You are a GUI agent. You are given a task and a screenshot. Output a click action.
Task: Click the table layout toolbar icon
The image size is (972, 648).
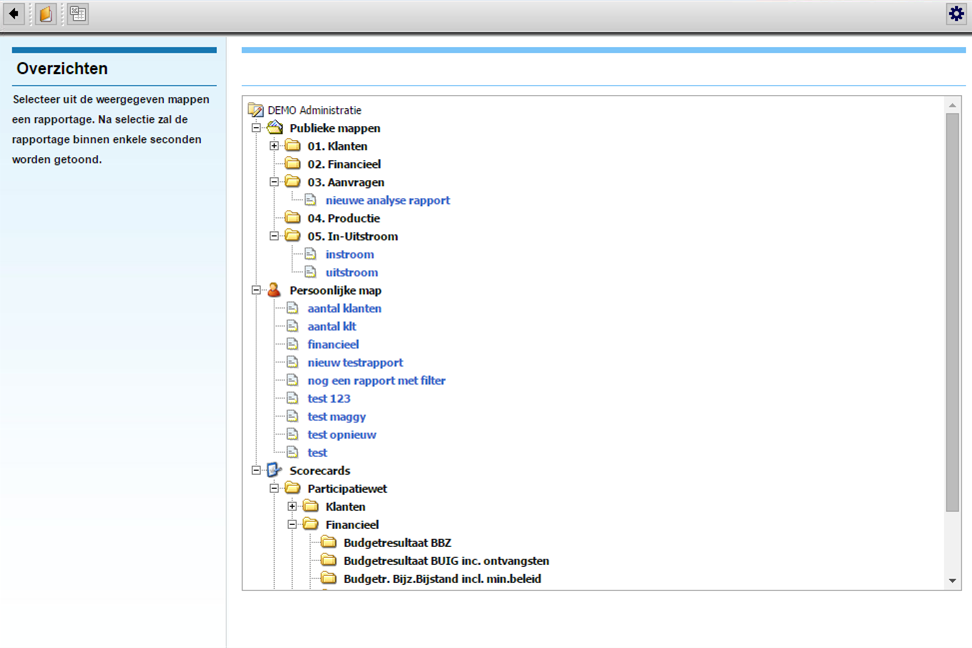pos(77,14)
